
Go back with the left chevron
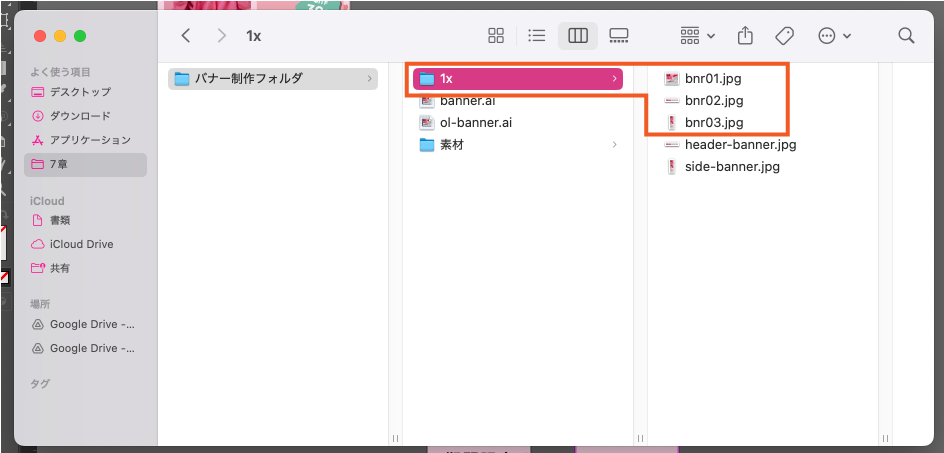click(186, 36)
